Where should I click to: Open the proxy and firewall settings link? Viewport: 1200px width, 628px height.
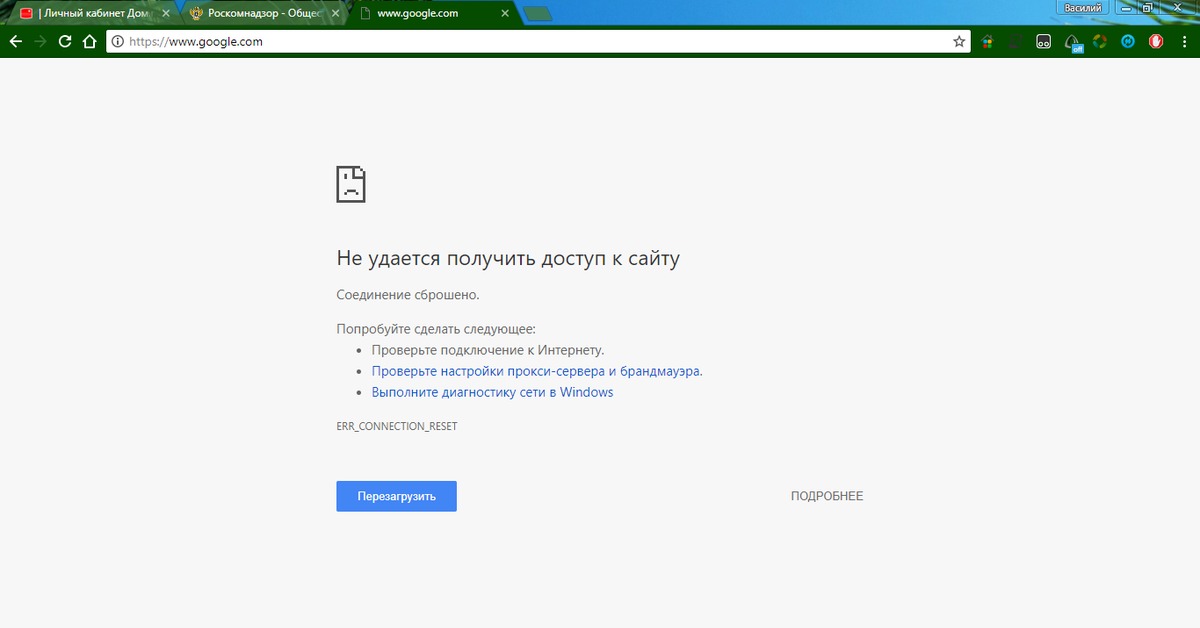537,371
